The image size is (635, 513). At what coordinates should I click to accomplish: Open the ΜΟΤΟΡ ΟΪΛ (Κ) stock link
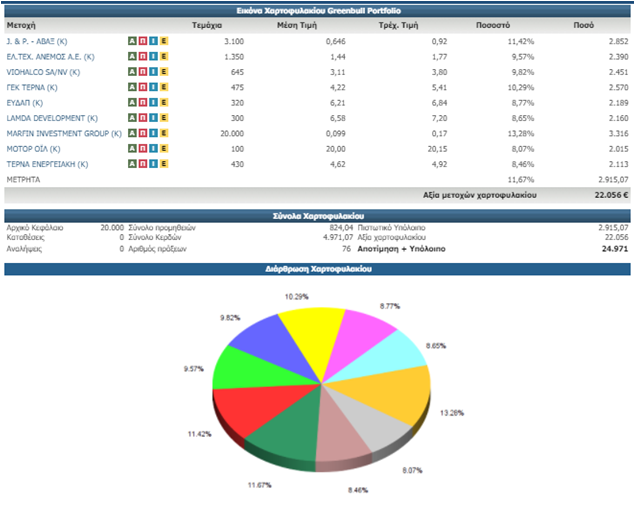(x=33, y=149)
